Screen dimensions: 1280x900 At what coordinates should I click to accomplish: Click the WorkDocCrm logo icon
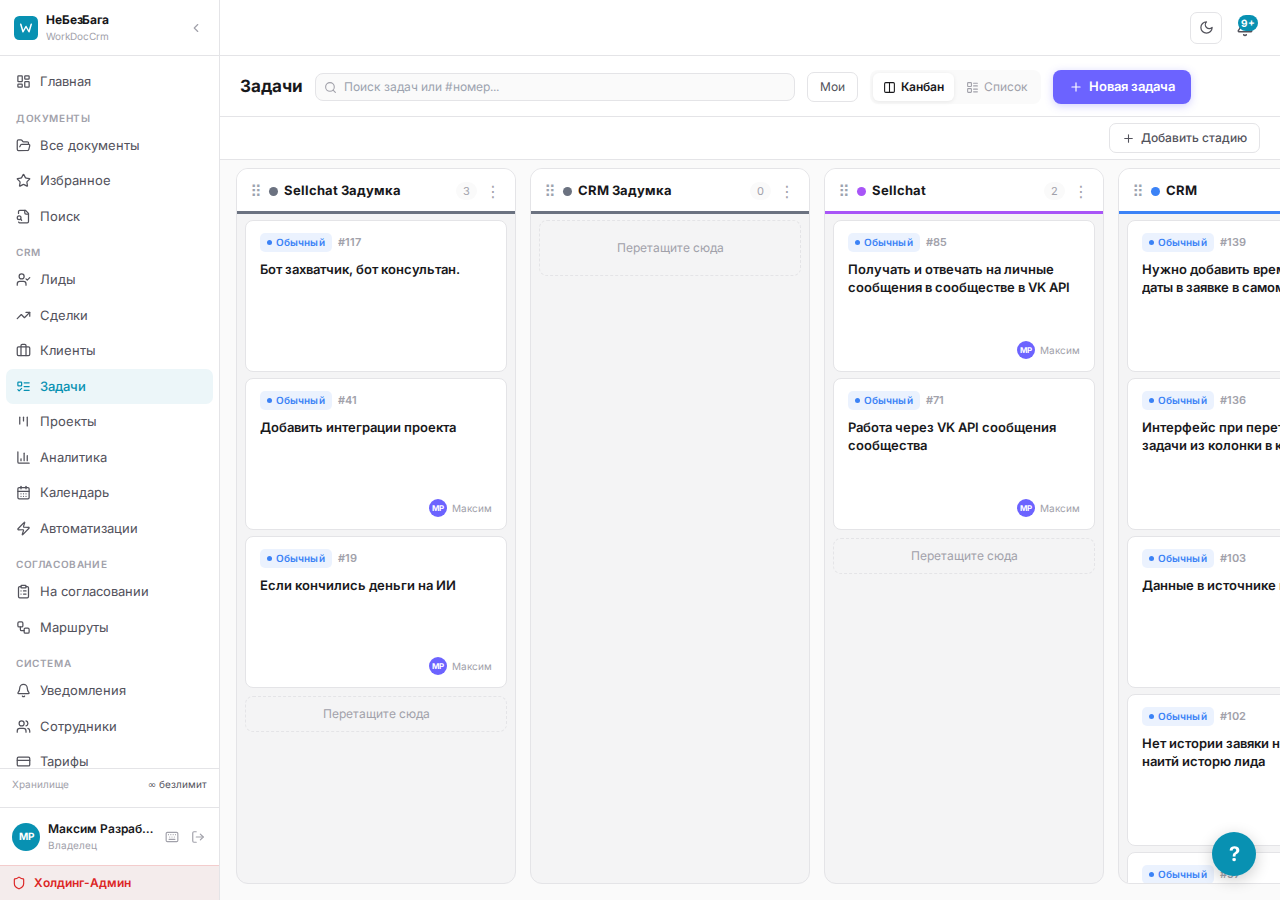pyautogui.click(x=26, y=28)
